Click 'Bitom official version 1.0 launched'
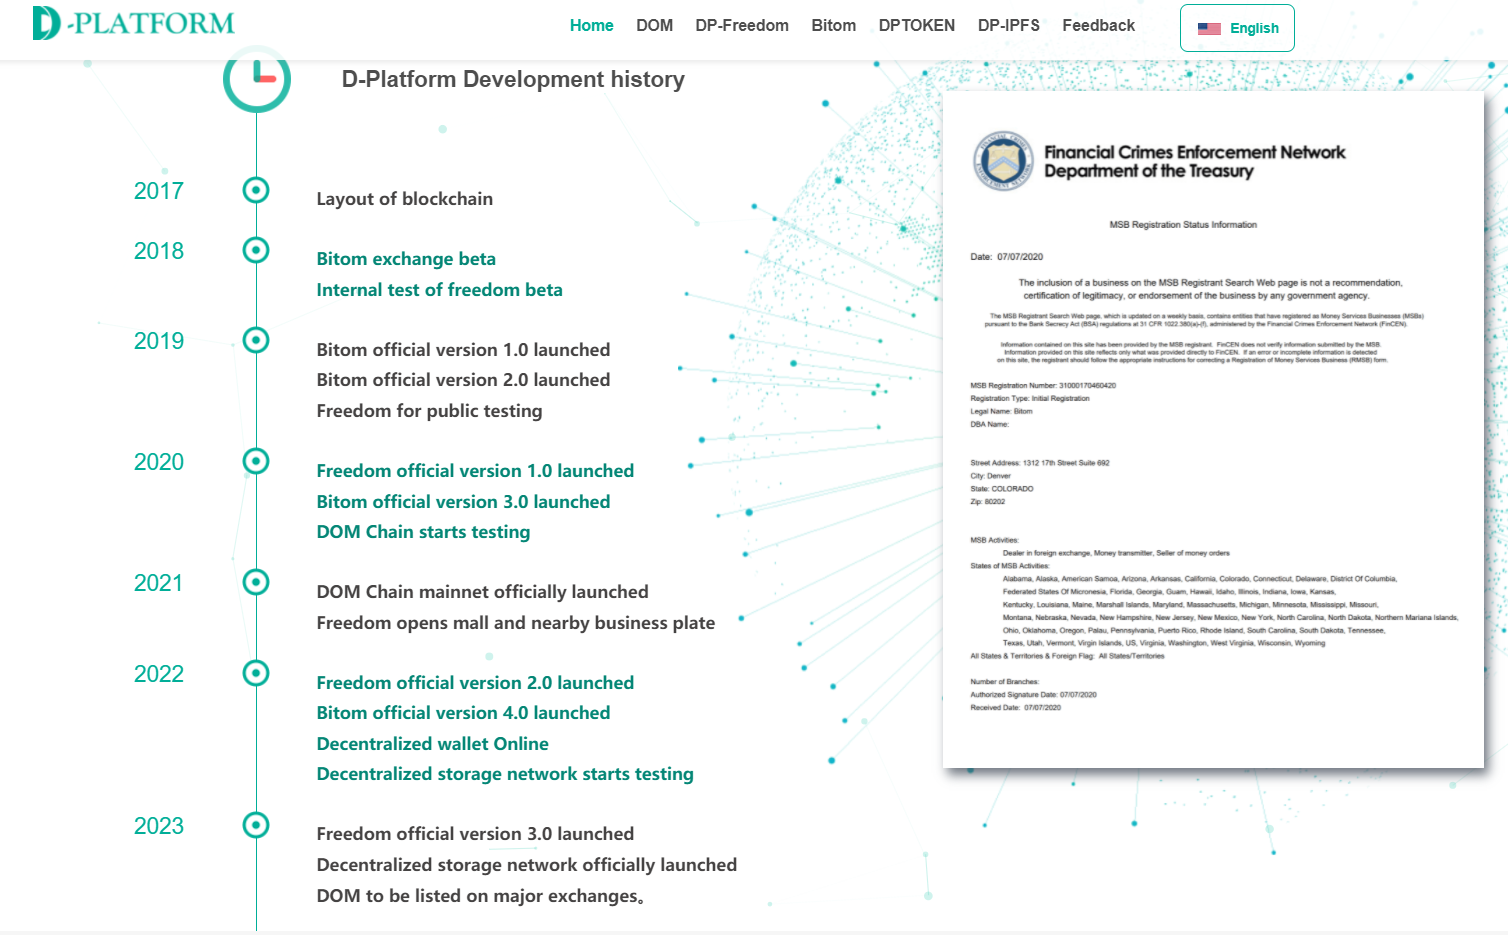Image resolution: width=1508 pixels, height=935 pixels. [x=463, y=350]
